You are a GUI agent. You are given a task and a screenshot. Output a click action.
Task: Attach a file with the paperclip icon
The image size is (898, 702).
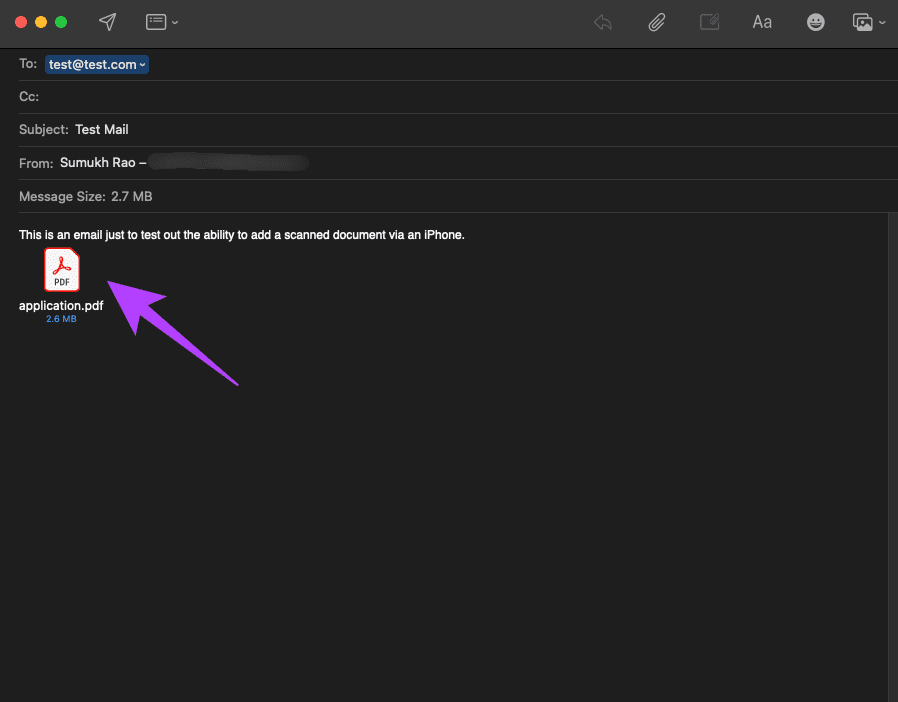pos(656,22)
